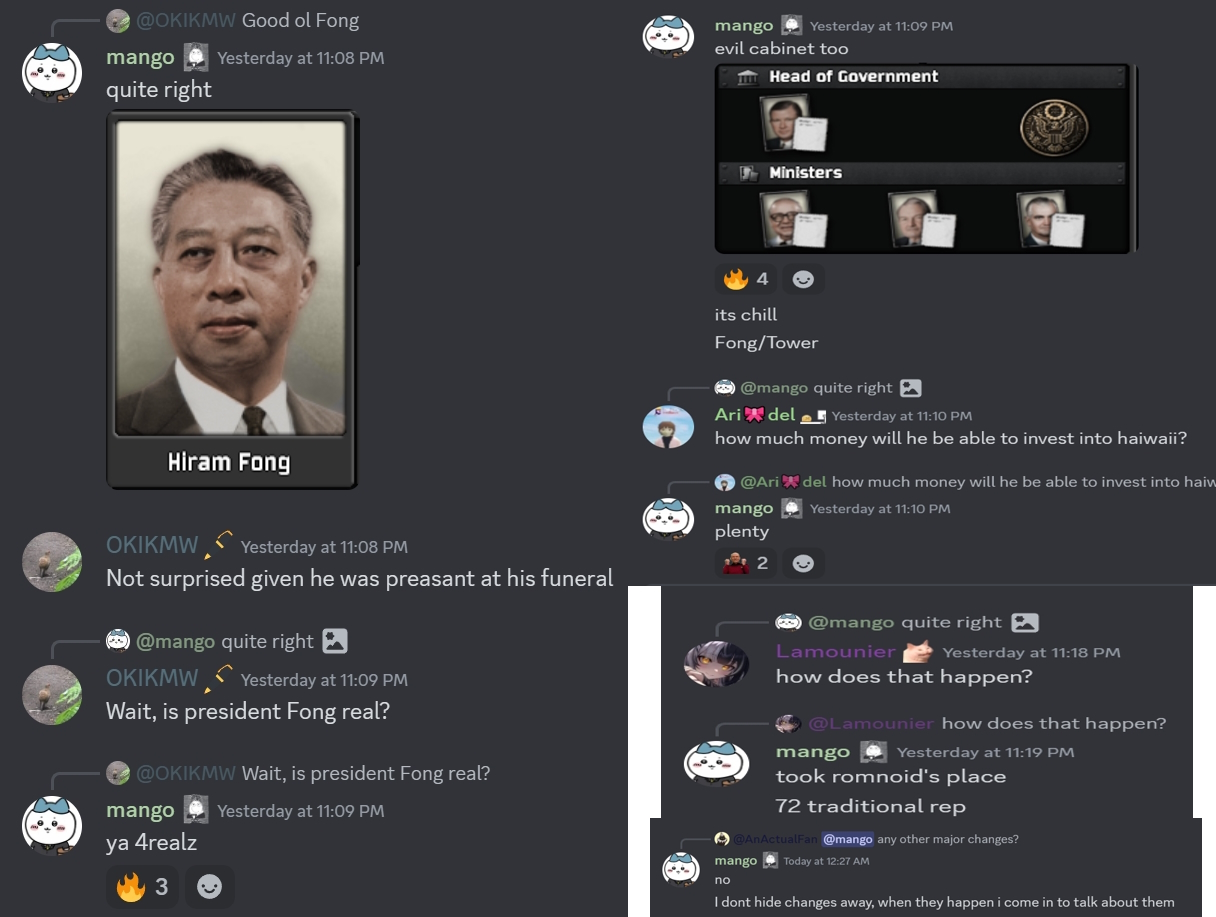This screenshot has height=917, width=1216.
Task: Click the fire reaction with count 4
Action: pos(745,279)
